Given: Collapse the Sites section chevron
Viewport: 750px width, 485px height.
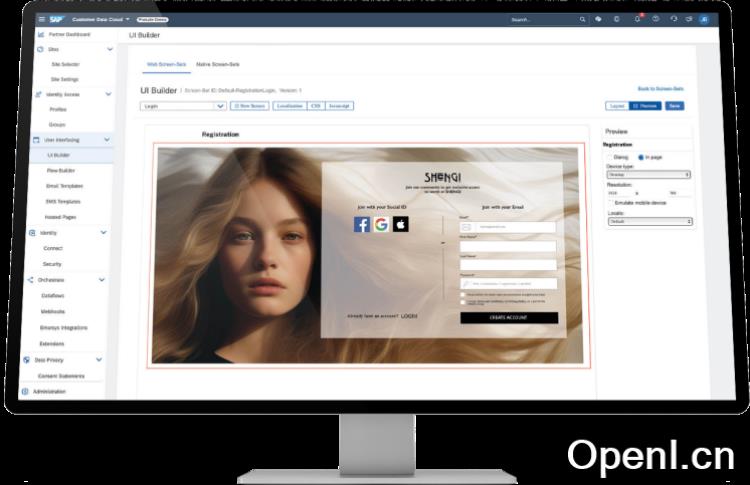Looking at the screenshot, I should coord(110,49).
